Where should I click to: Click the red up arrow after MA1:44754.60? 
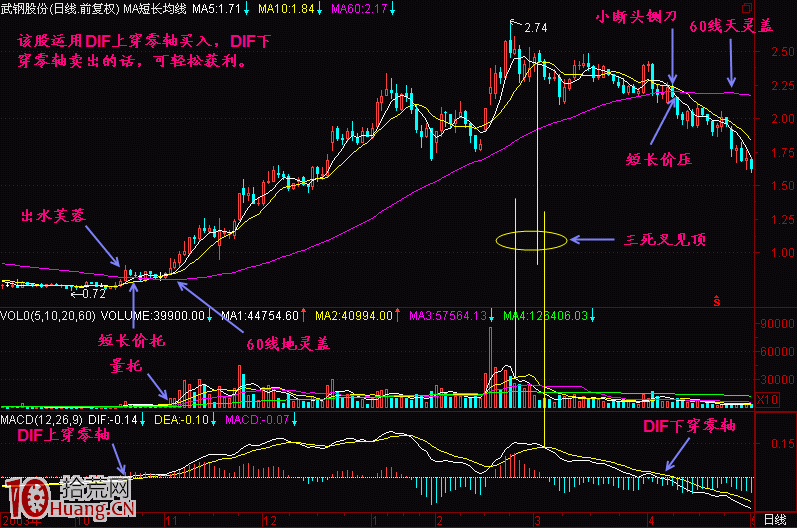303,316
